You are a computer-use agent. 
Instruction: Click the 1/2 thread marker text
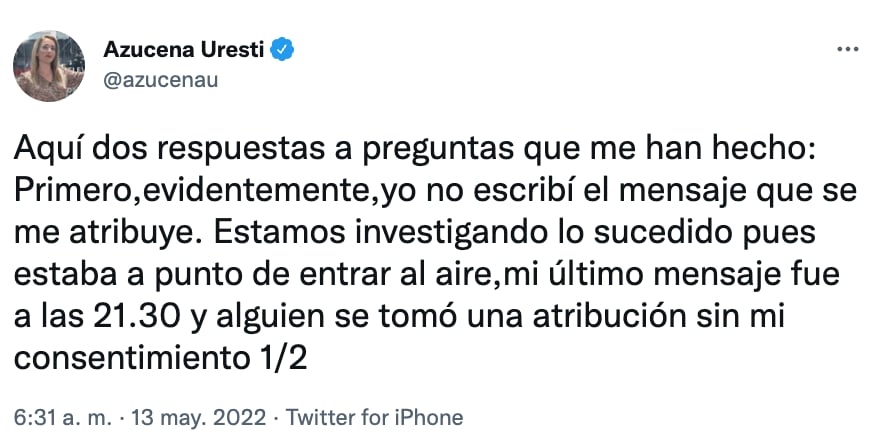click(283, 357)
